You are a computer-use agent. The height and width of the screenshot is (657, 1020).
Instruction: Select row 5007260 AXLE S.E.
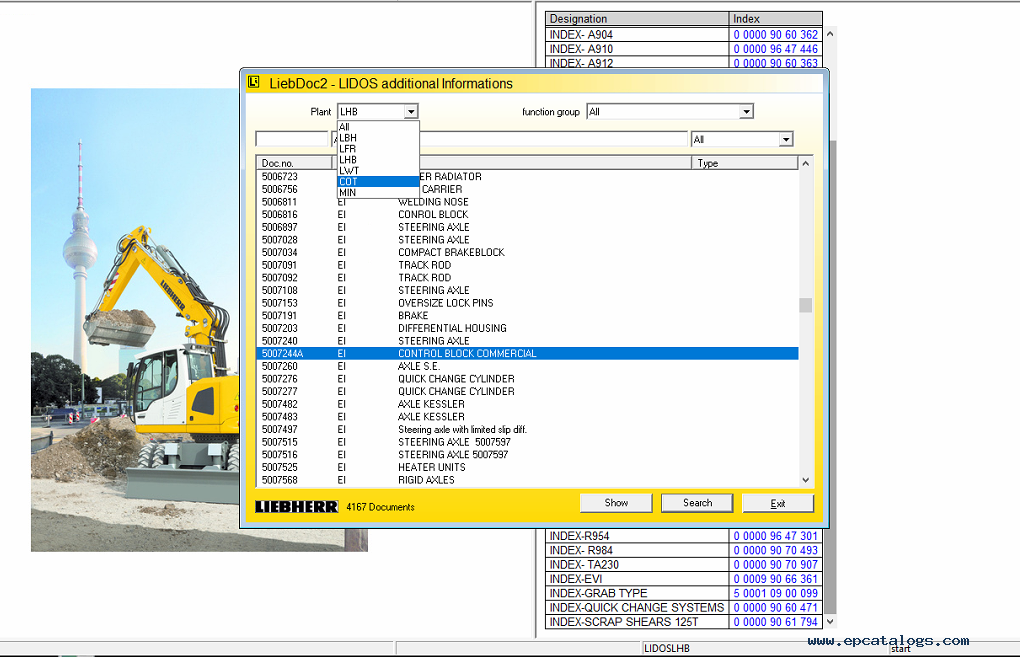coord(528,366)
